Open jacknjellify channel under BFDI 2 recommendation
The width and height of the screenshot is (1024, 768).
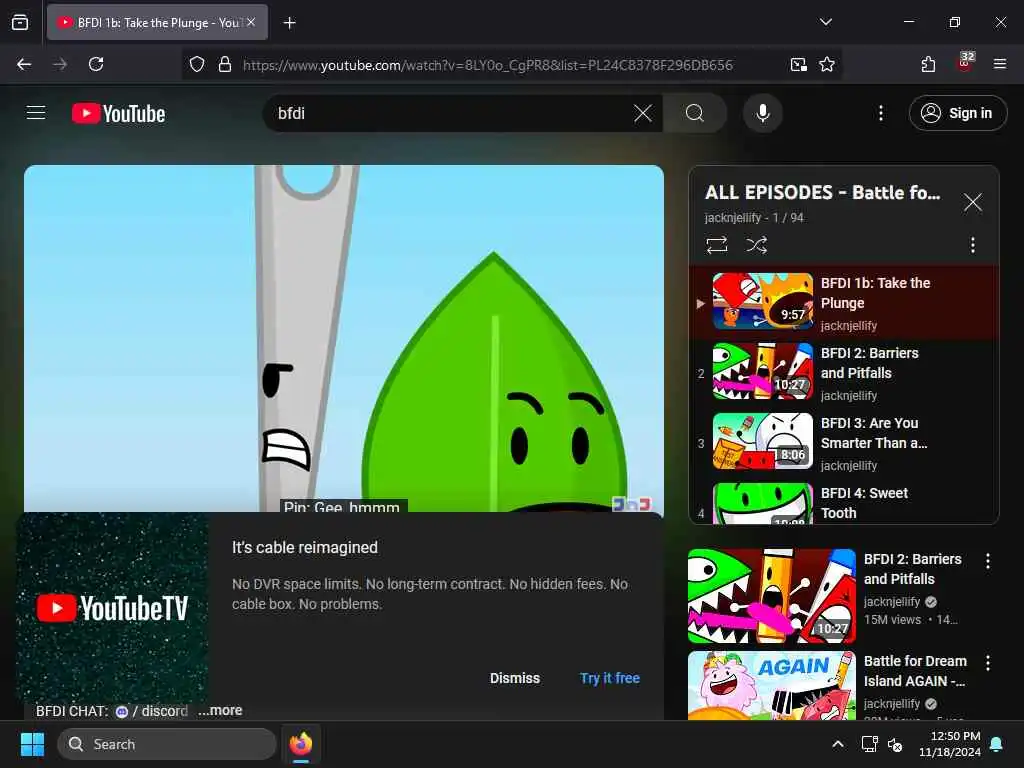click(x=891, y=601)
